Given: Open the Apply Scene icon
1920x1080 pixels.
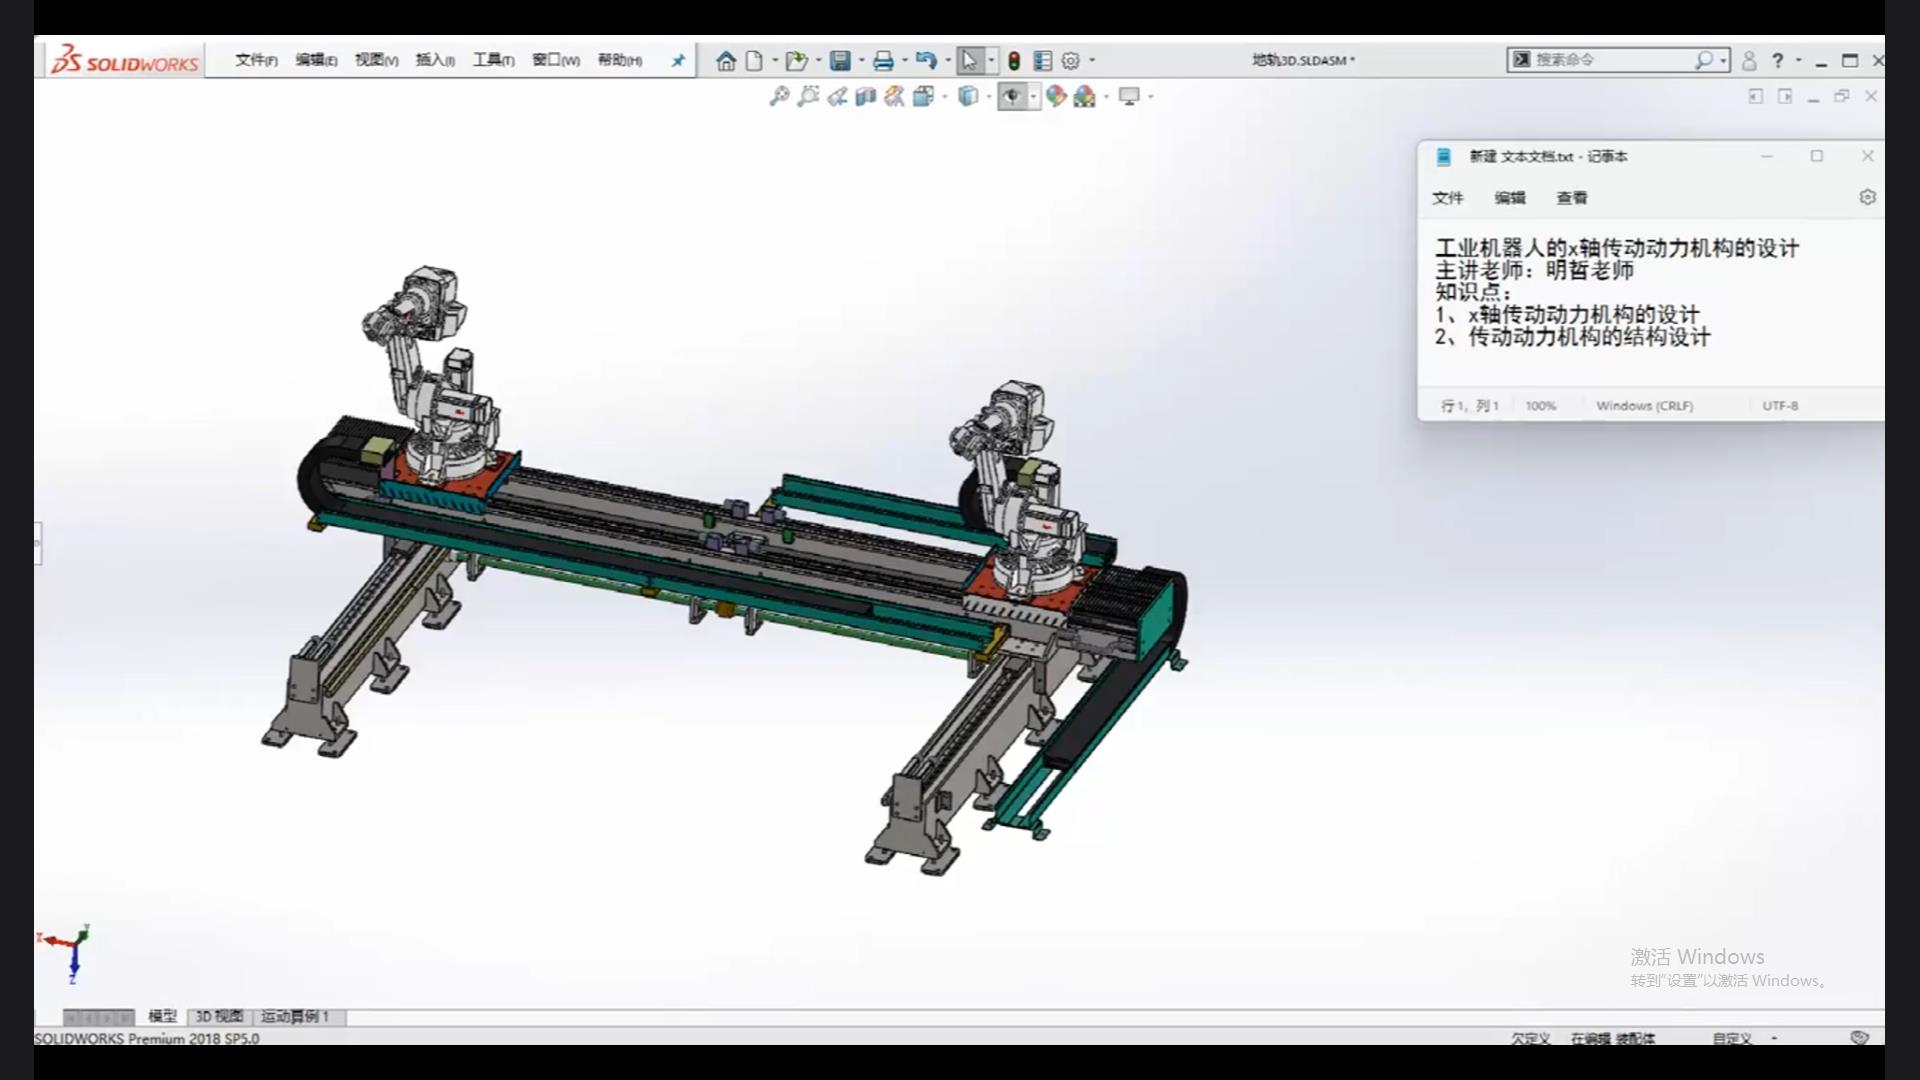Looking at the screenshot, I should point(1084,96).
